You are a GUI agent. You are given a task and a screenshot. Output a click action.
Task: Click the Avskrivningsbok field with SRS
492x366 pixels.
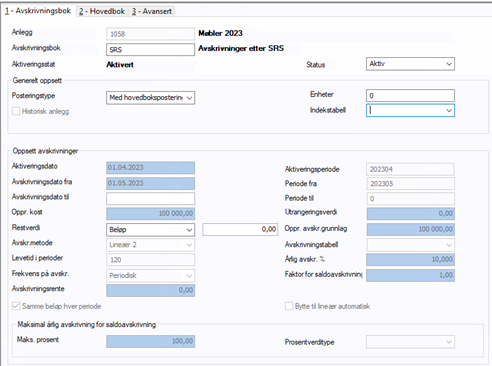tap(150, 50)
